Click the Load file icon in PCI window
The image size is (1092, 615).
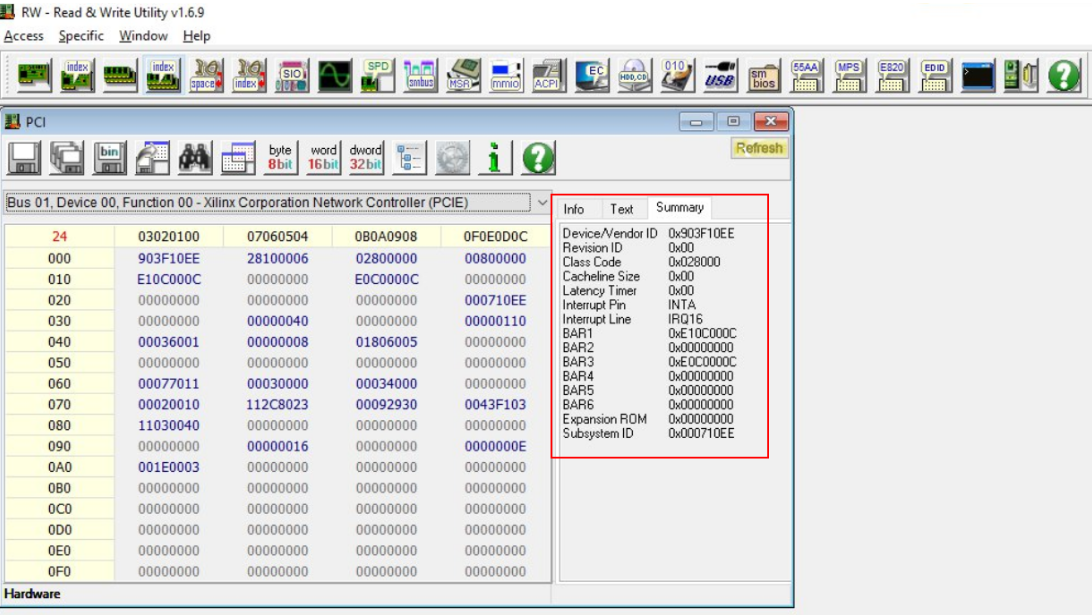coord(153,157)
